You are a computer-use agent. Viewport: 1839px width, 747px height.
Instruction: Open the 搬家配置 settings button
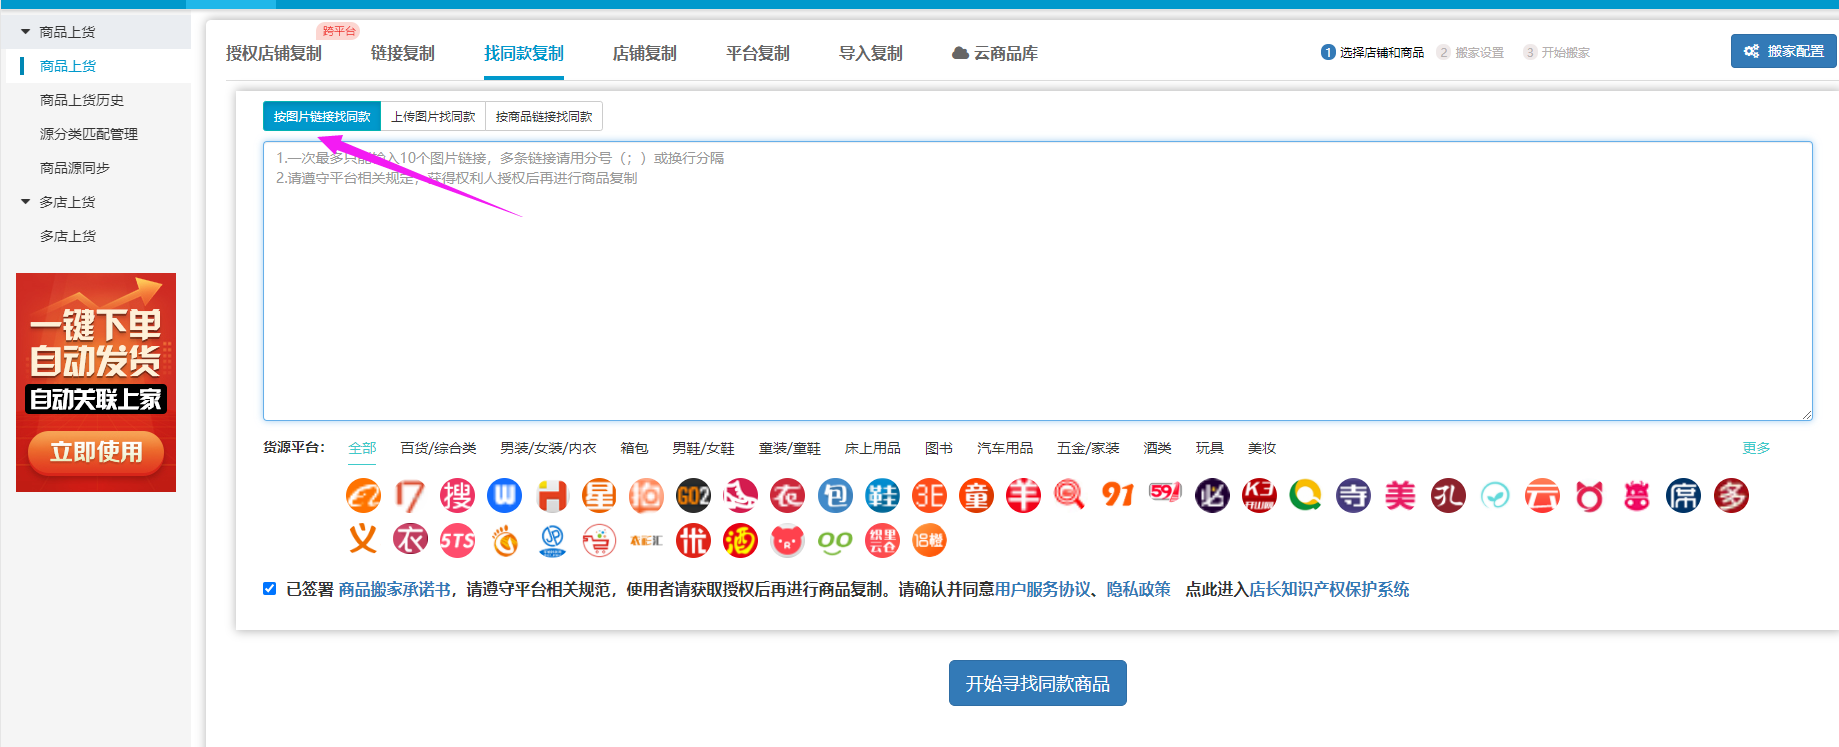tap(1784, 51)
